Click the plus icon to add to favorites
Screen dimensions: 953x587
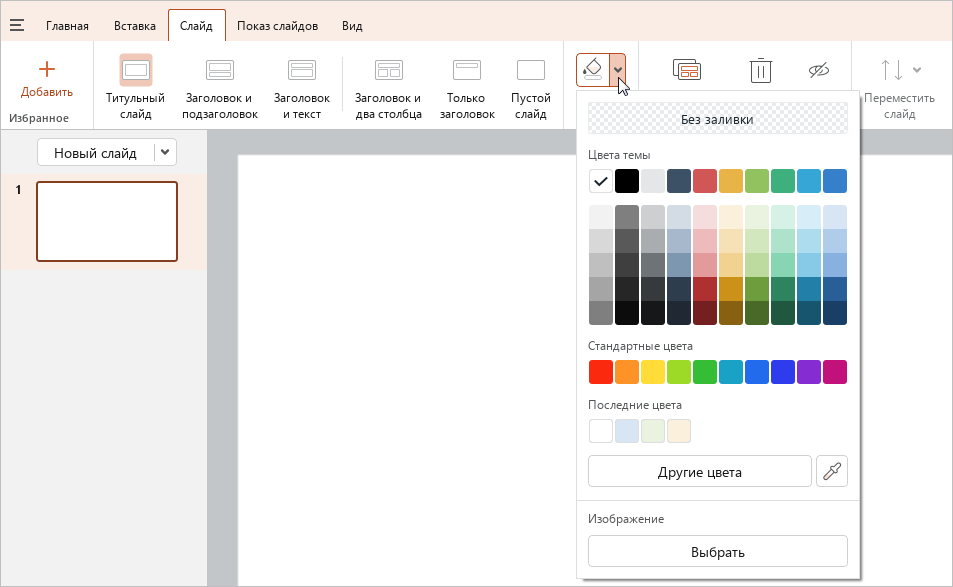click(47, 69)
